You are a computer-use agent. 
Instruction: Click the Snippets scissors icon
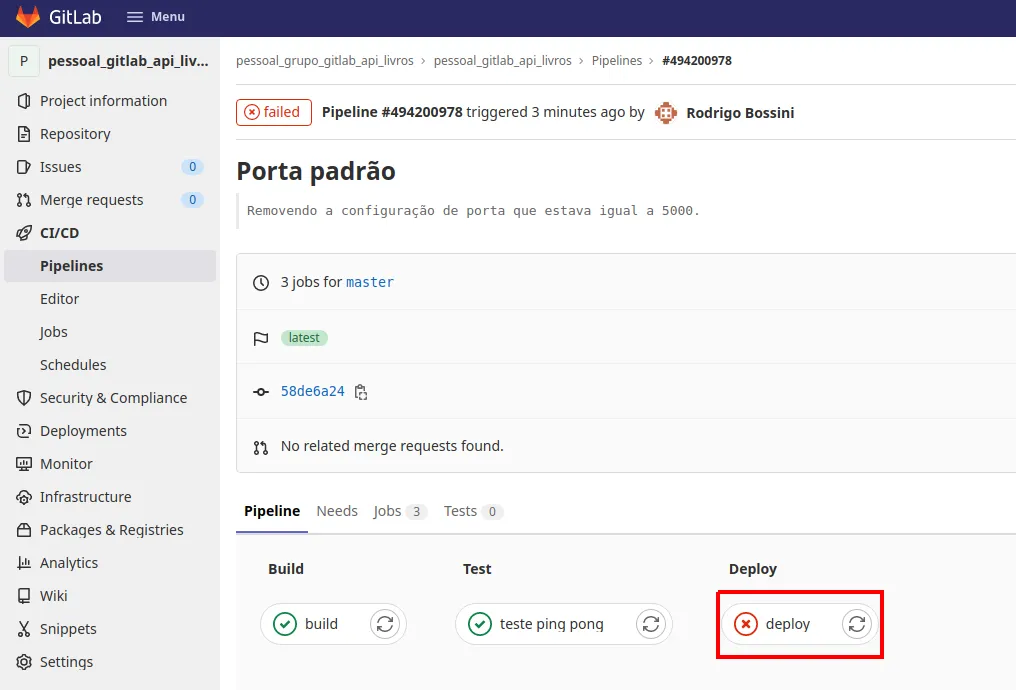tap(24, 629)
